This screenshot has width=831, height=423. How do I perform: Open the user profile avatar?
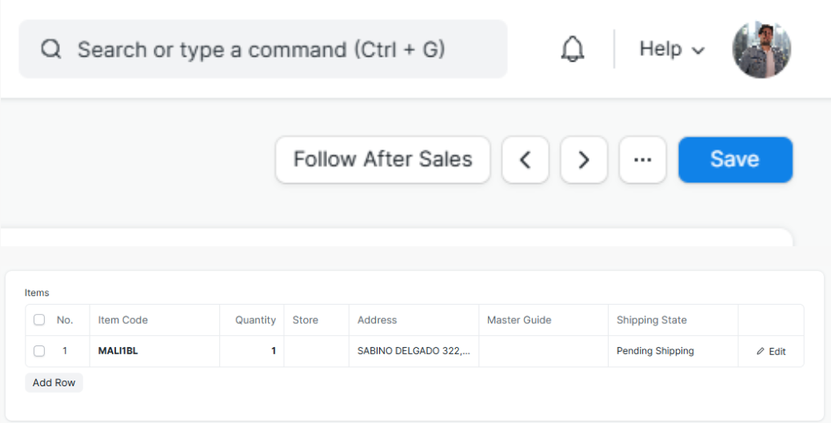[x=762, y=49]
